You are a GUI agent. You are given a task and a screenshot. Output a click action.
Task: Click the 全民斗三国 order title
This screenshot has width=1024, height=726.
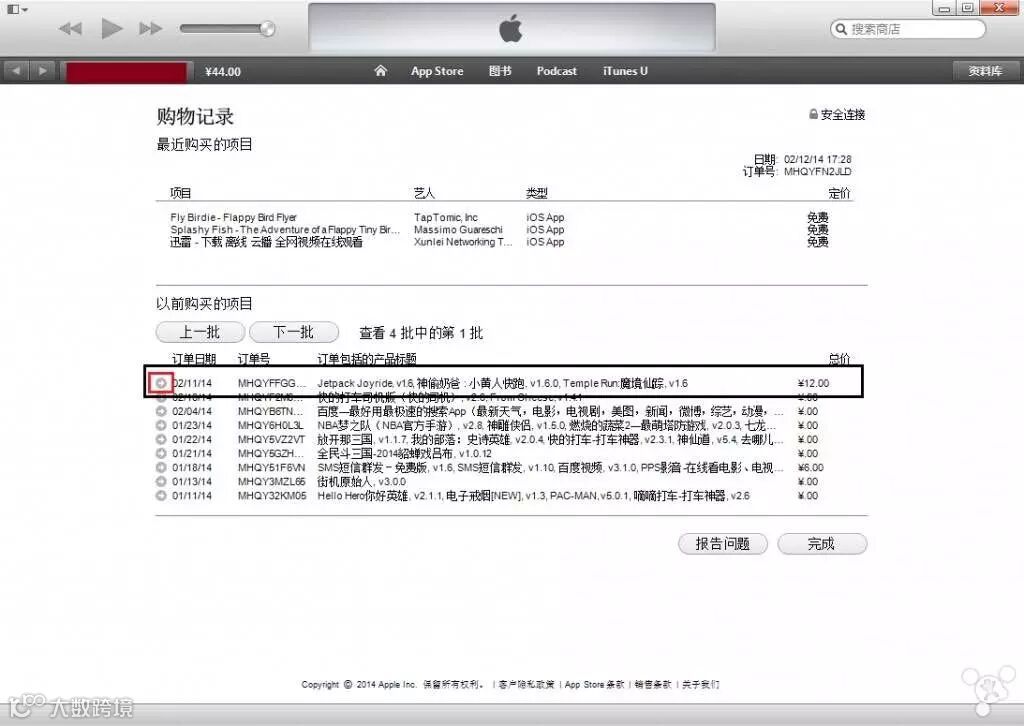[x=404, y=454]
